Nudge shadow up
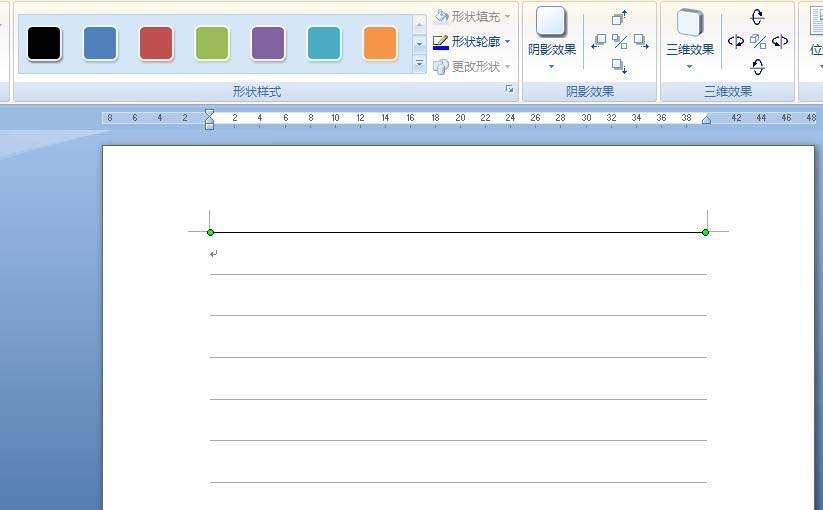 619,17
